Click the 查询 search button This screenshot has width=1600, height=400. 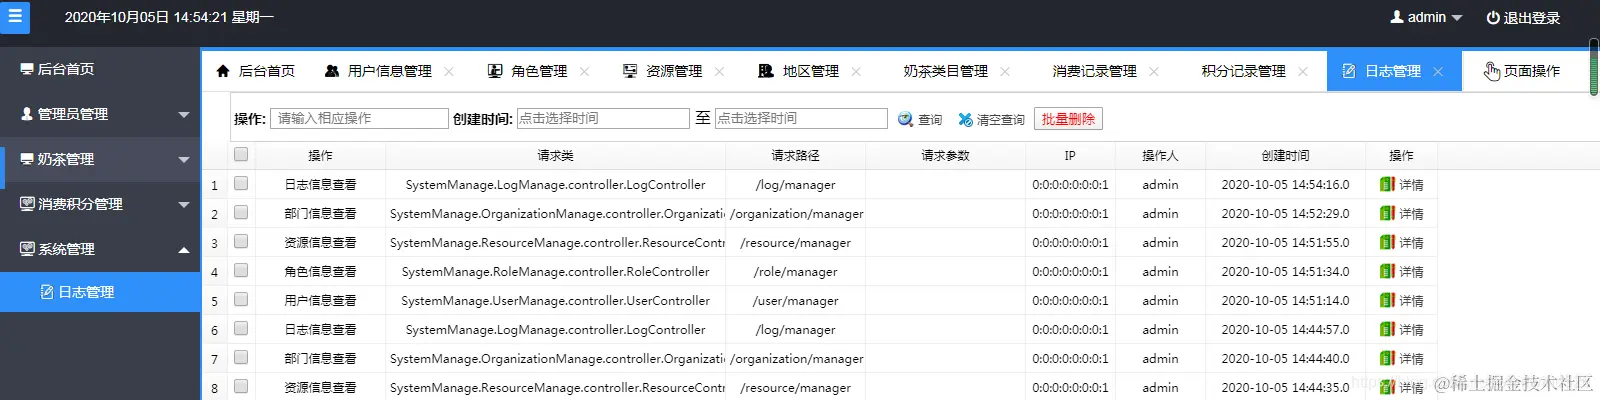click(x=920, y=119)
